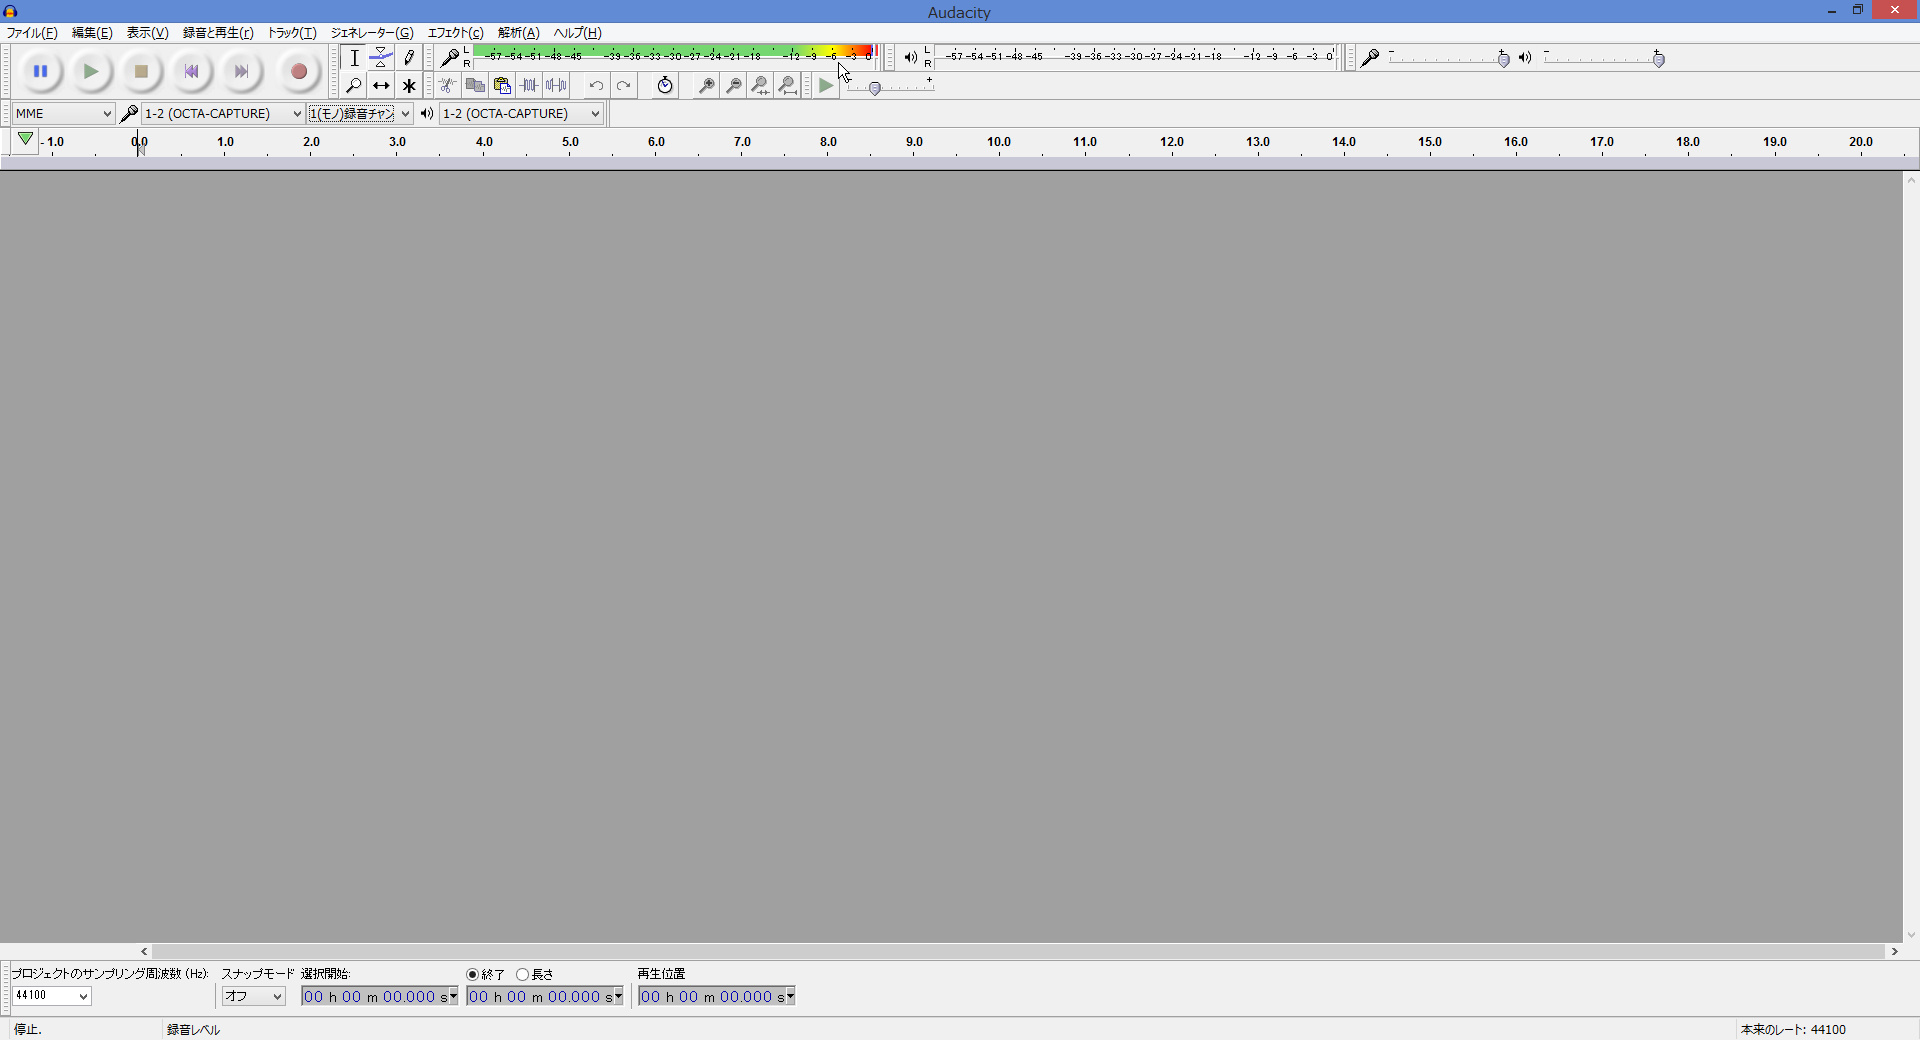Select the Multi-Tool asterisk icon
Viewport: 1920px width, 1040px height.
[x=408, y=85]
